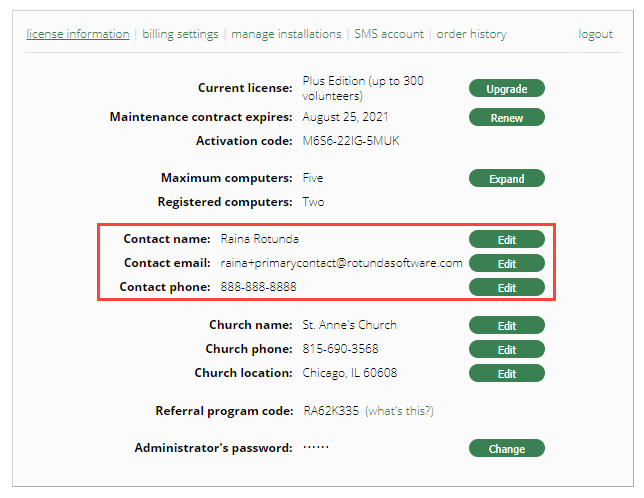This screenshot has height=498, width=644.
Task: View the order history tab
Action: click(472, 34)
